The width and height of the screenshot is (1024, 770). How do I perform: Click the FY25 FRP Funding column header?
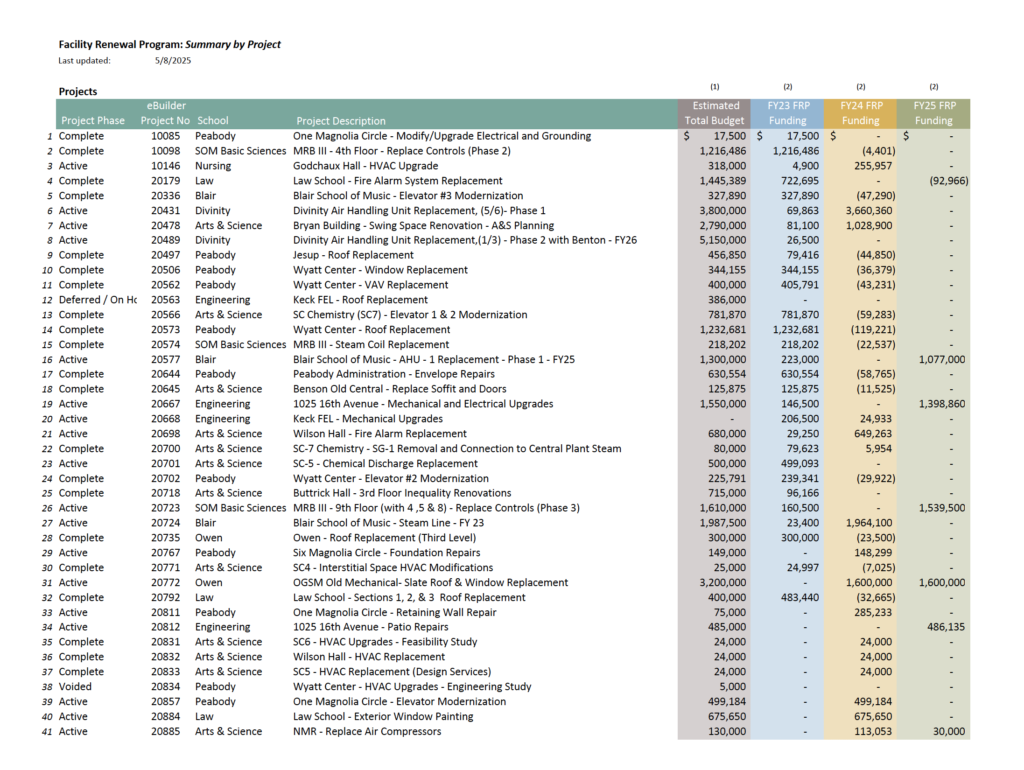[x=934, y=113]
